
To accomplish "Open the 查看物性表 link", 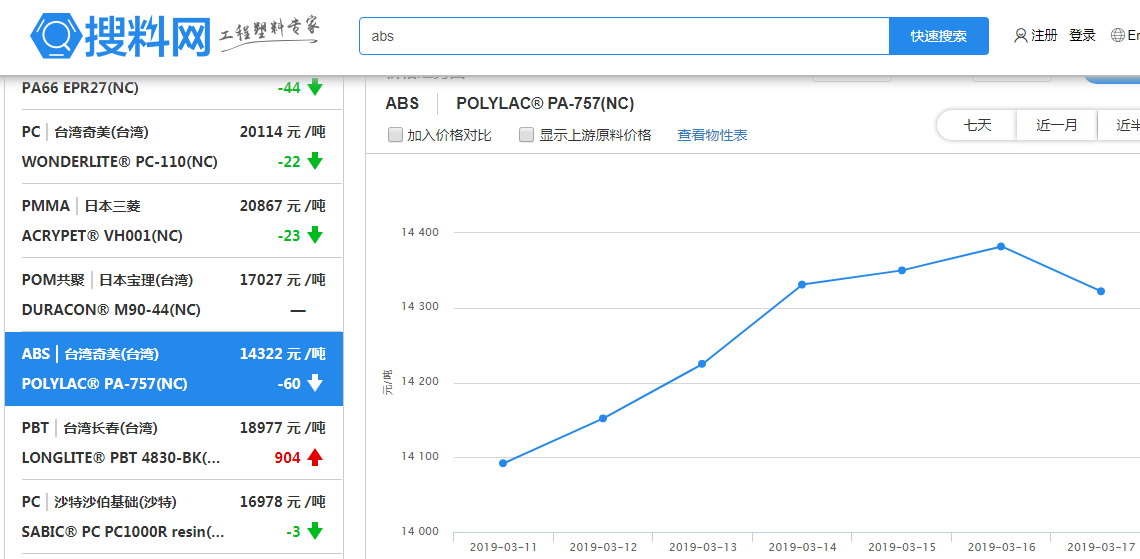I will (x=712, y=135).
